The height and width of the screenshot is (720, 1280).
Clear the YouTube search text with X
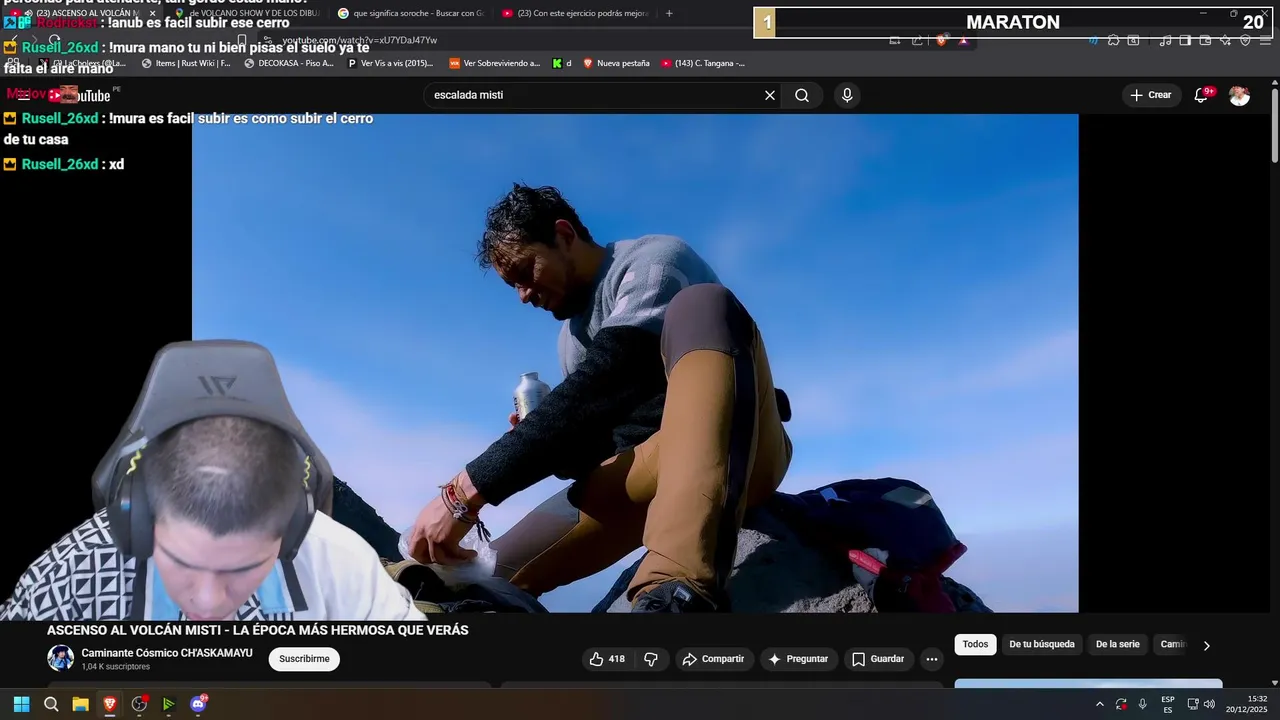pyautogui.click(x=770, y=95)
